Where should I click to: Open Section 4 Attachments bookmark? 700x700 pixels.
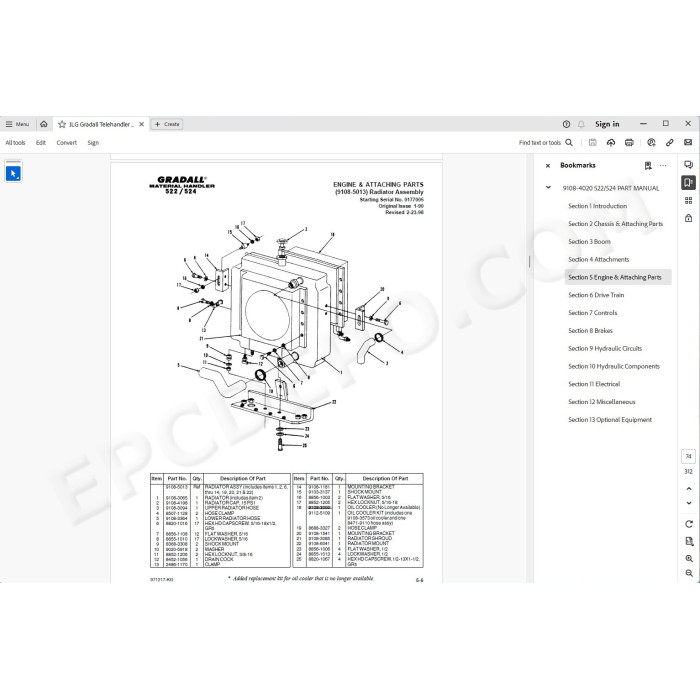(x=598, y=260)
